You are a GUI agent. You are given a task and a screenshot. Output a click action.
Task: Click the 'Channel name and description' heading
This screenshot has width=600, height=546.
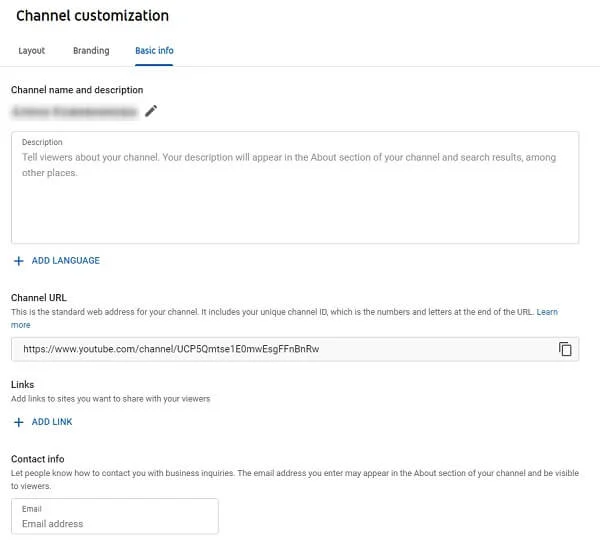77,90
